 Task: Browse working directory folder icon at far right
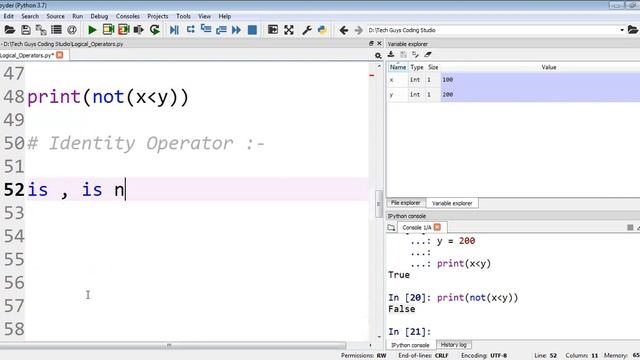click(633, 30)
